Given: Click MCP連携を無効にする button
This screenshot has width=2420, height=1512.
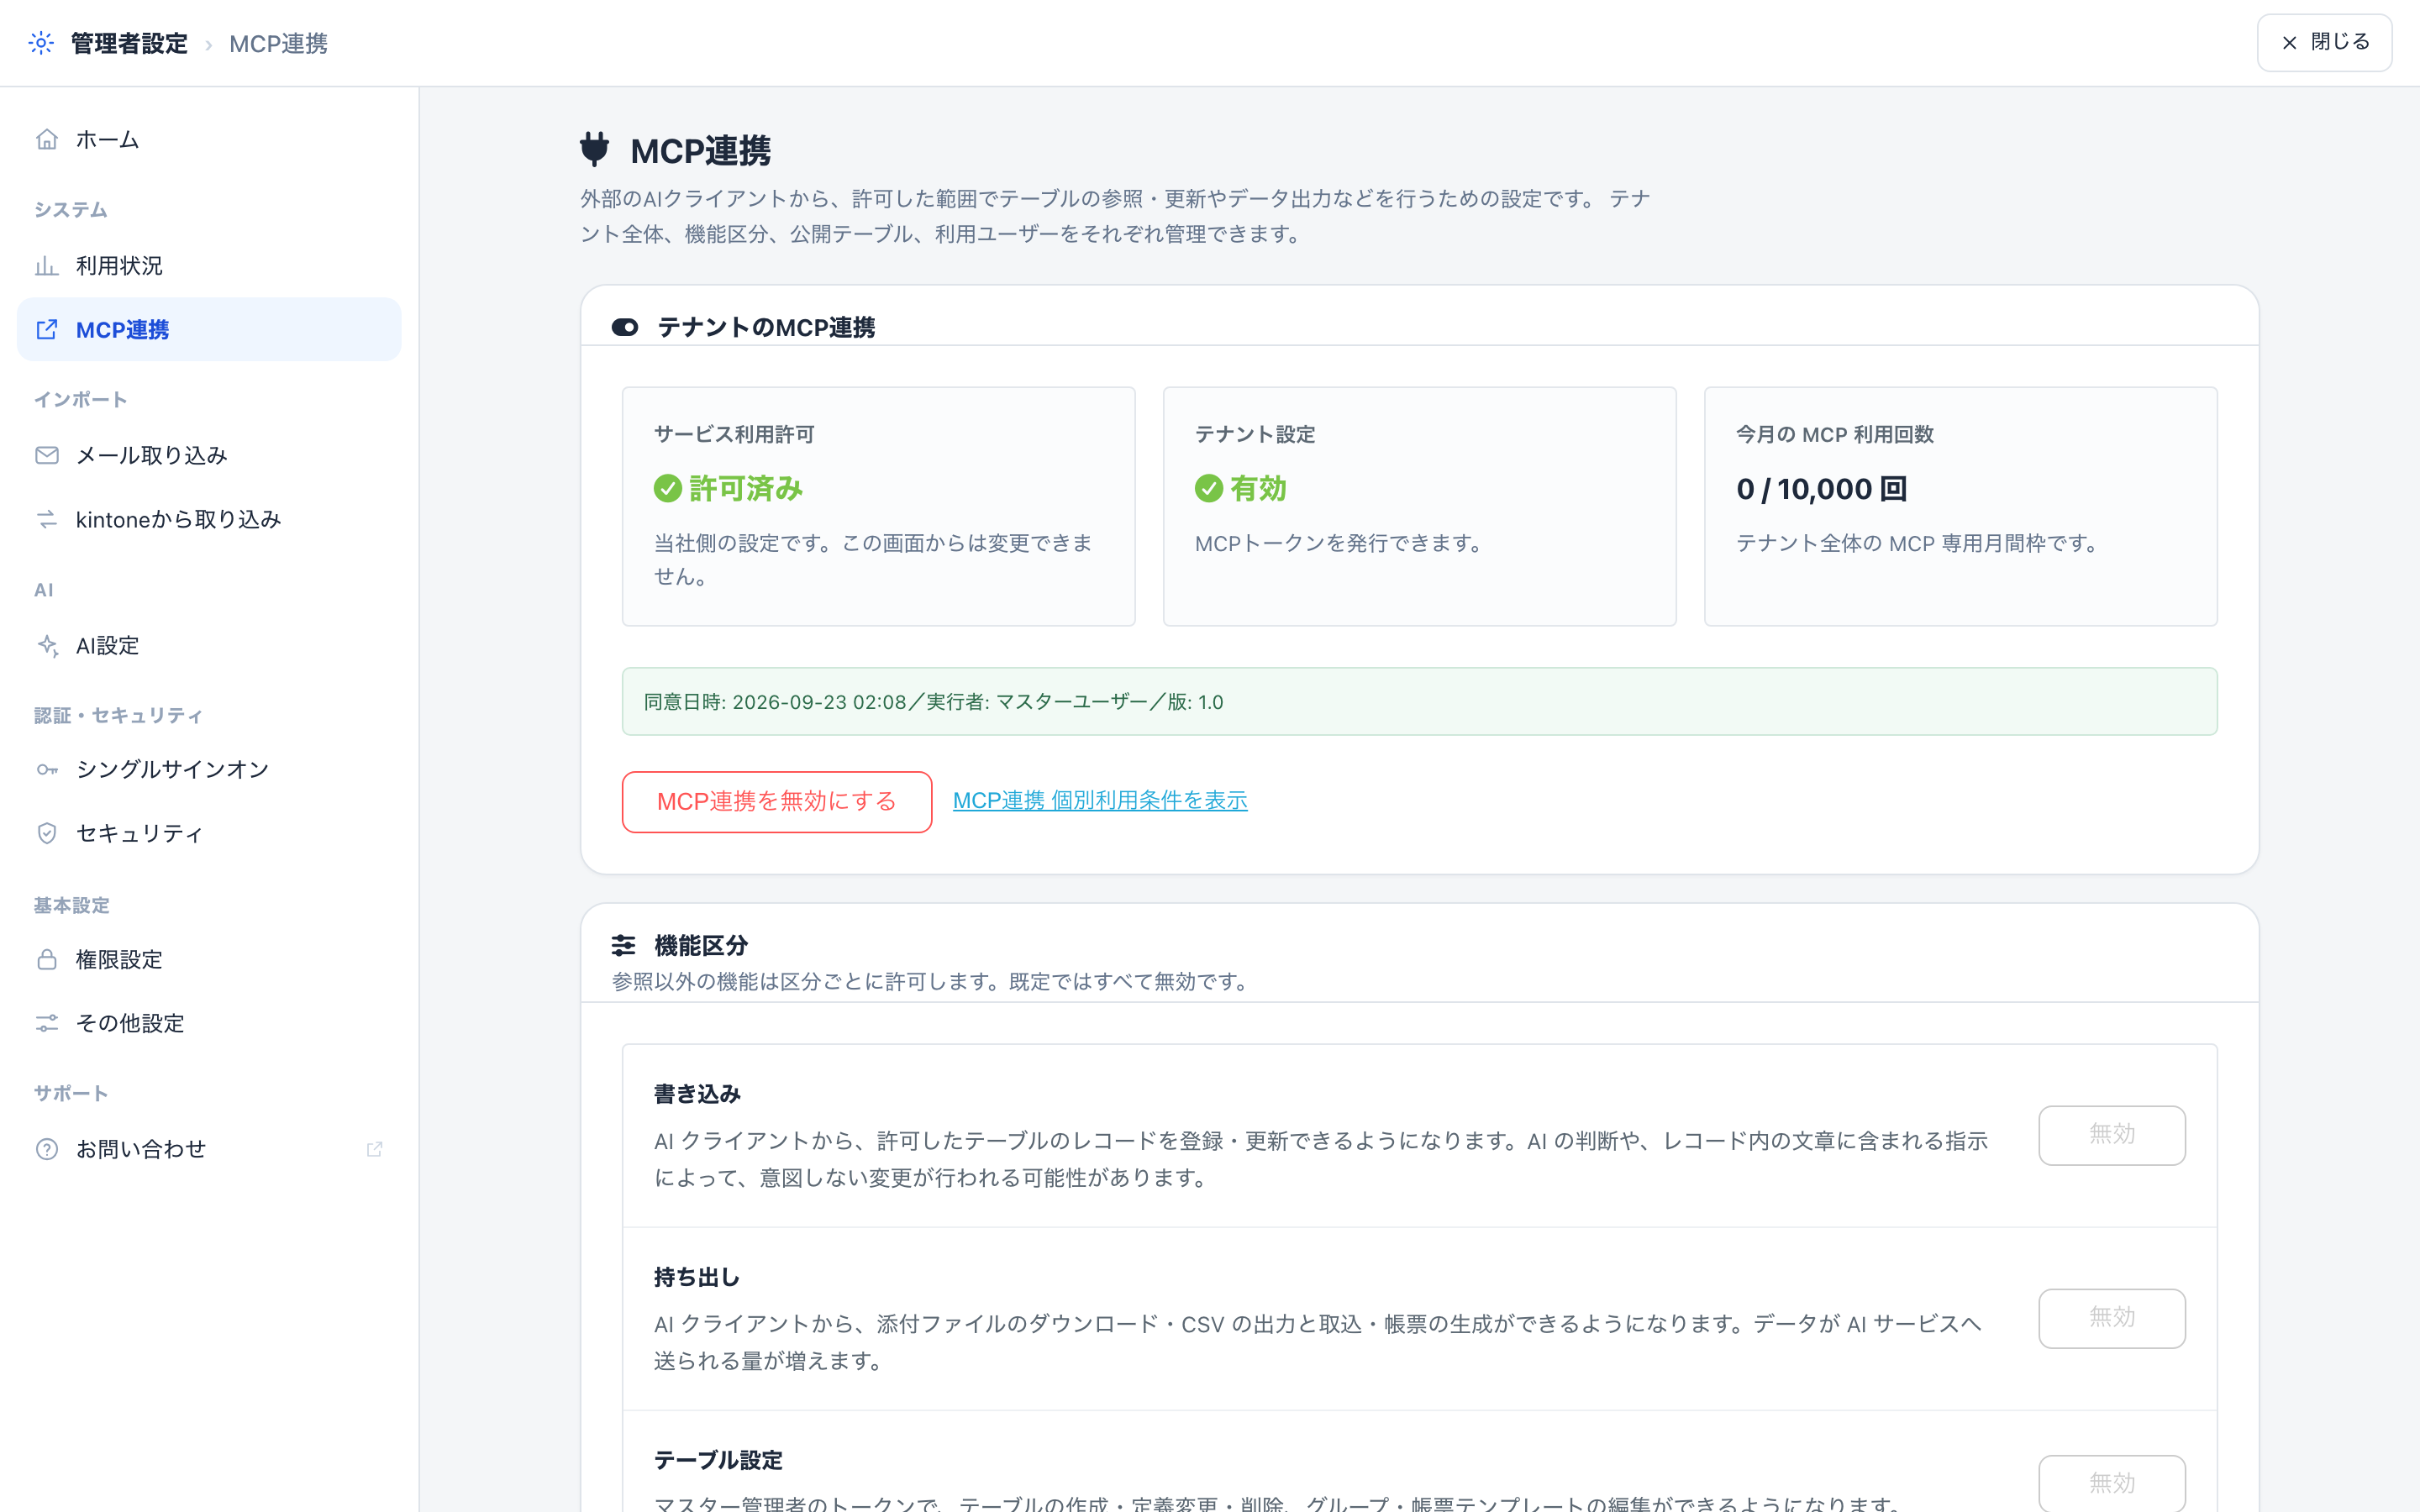Looking at the screenshot, I should [777, 801].
